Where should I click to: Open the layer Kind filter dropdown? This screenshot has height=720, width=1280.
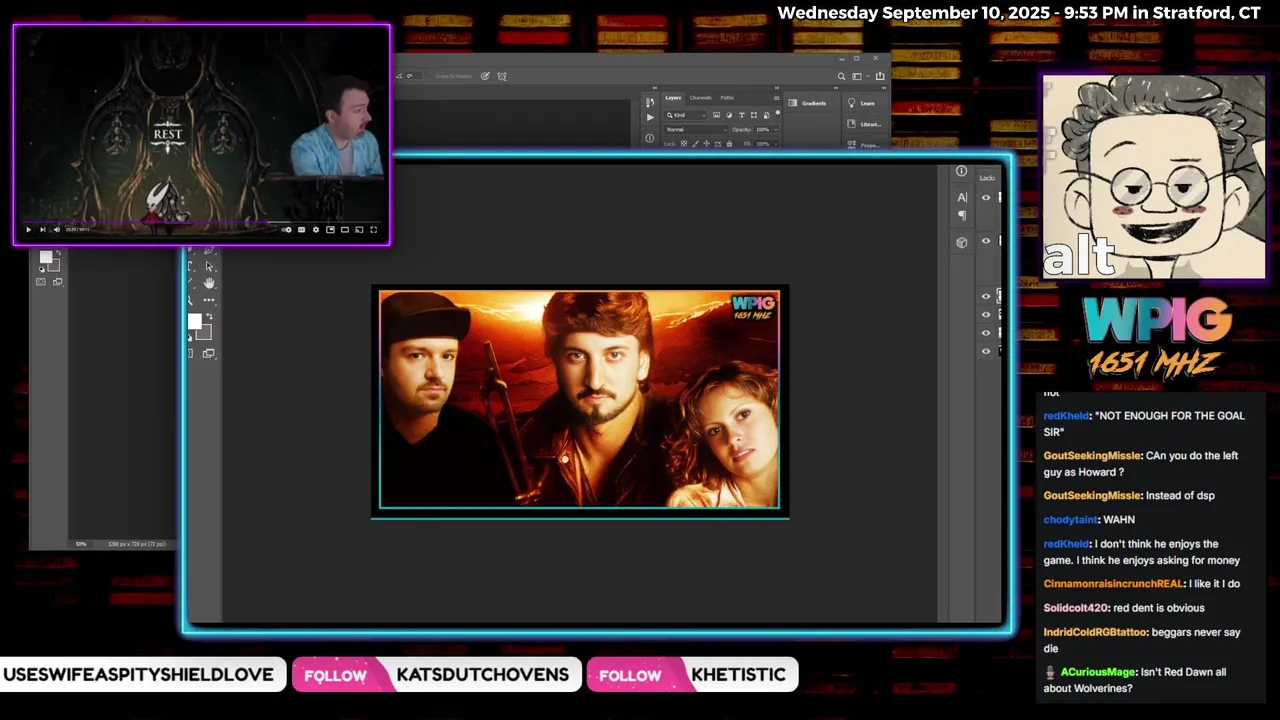click(686, 115)
